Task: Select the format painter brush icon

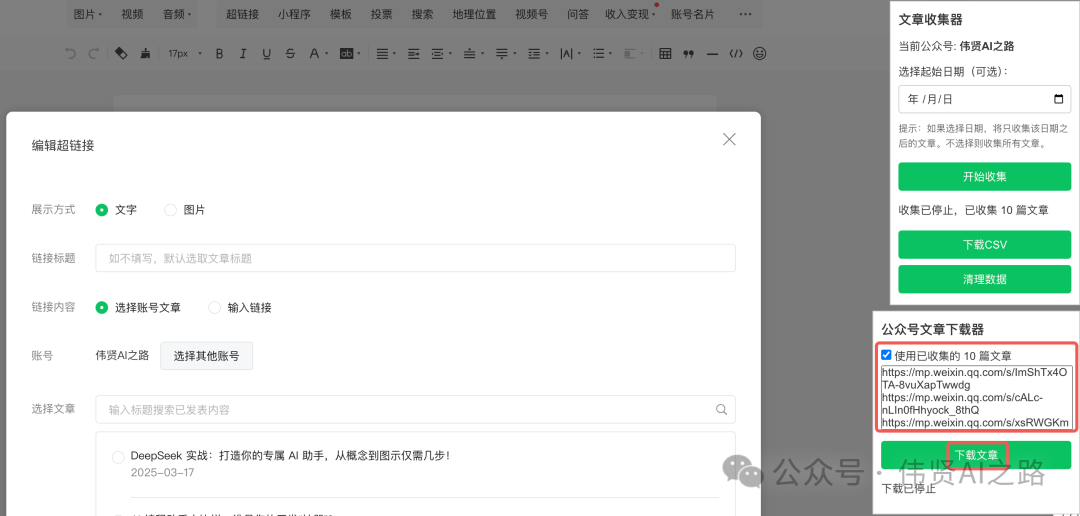Action: (145, 53)
